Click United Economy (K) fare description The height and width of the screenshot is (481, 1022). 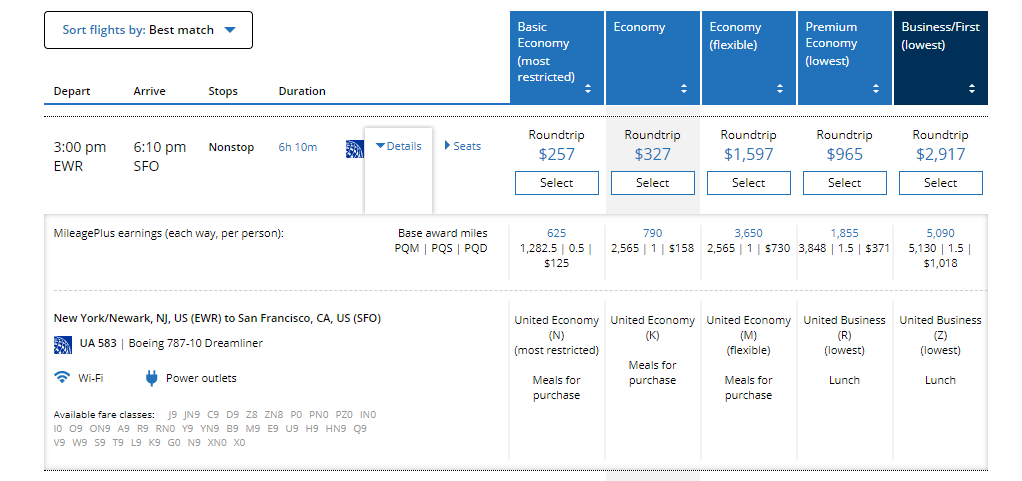click(x=652, y=328)
